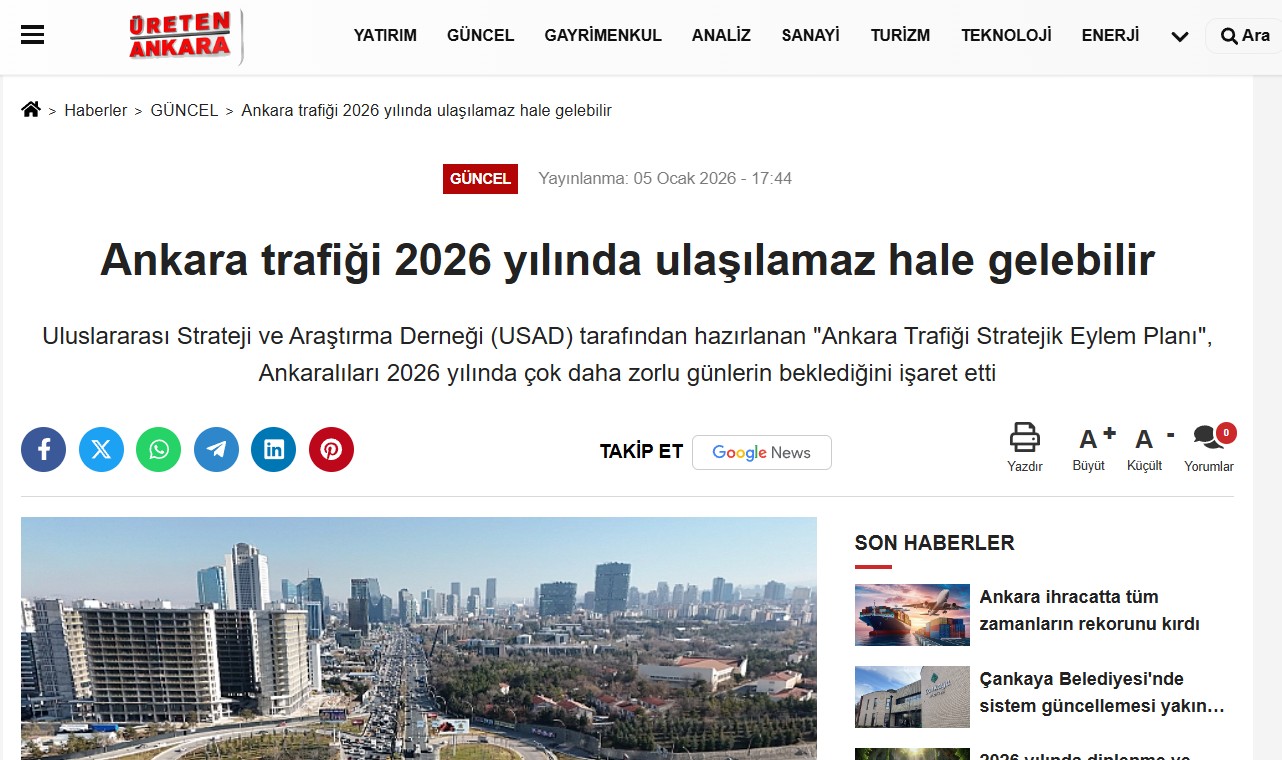Screen dimensions: 1282x760
Task: Open the hamburger menu
Action: coord(33,35)
